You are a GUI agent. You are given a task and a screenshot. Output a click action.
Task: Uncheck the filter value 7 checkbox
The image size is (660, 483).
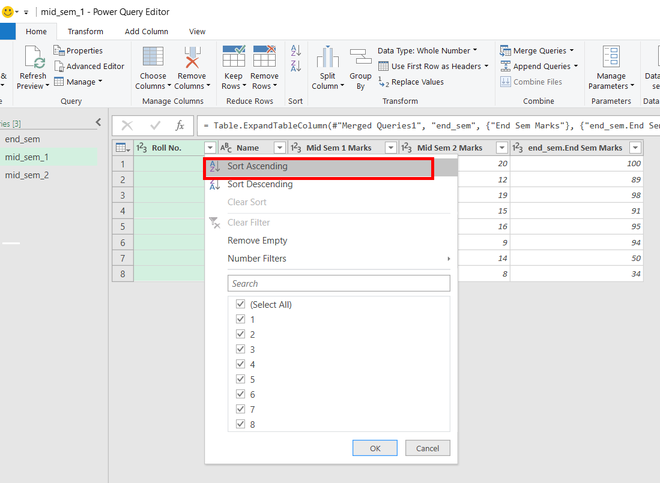tap(240, 409)
